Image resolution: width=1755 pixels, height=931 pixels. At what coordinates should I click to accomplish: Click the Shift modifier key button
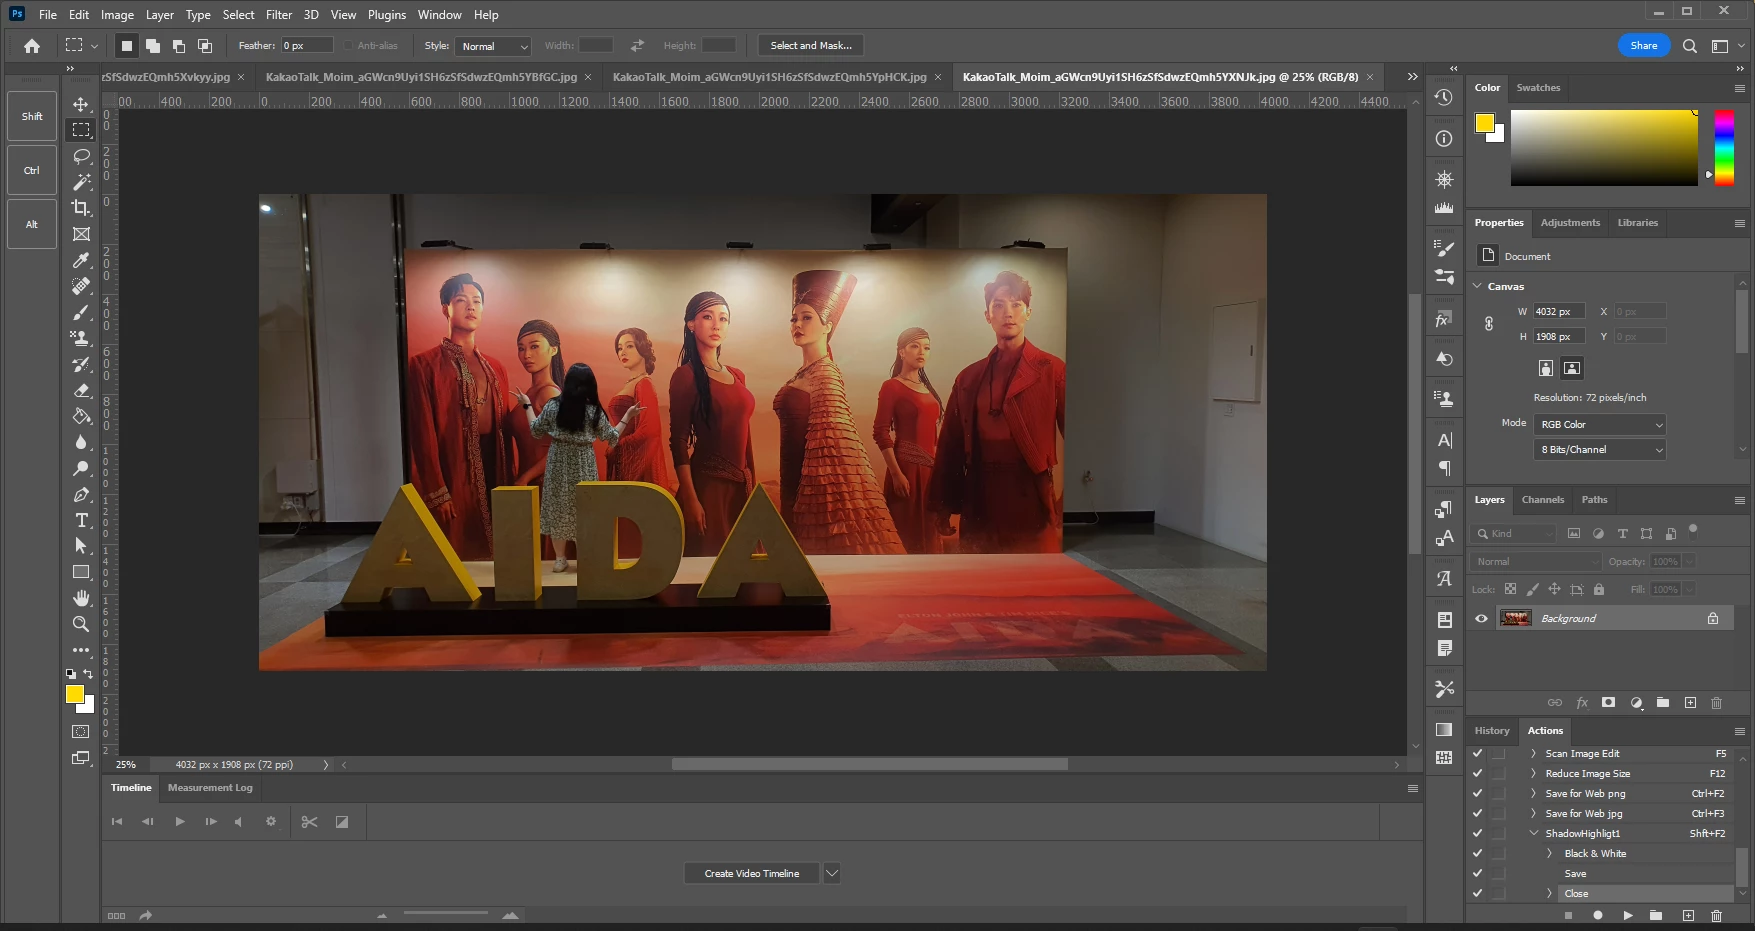(32, 117)
